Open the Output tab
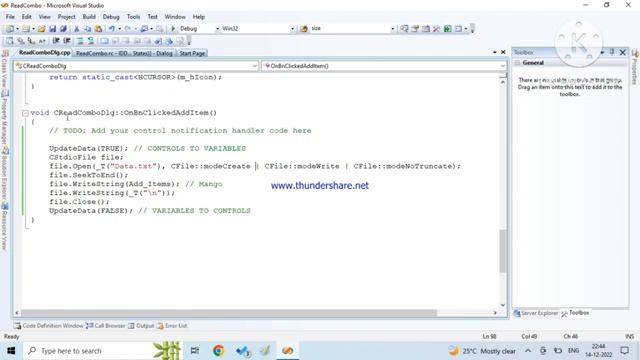640x360 pixels. pos(141,326)
